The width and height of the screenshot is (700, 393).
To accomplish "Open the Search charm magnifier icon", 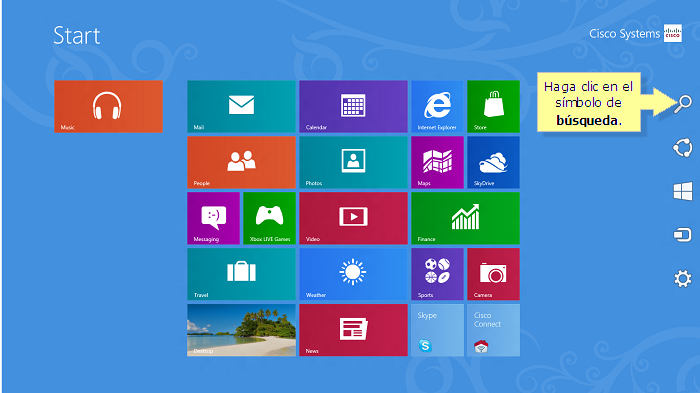I will (x=683, y=104).
